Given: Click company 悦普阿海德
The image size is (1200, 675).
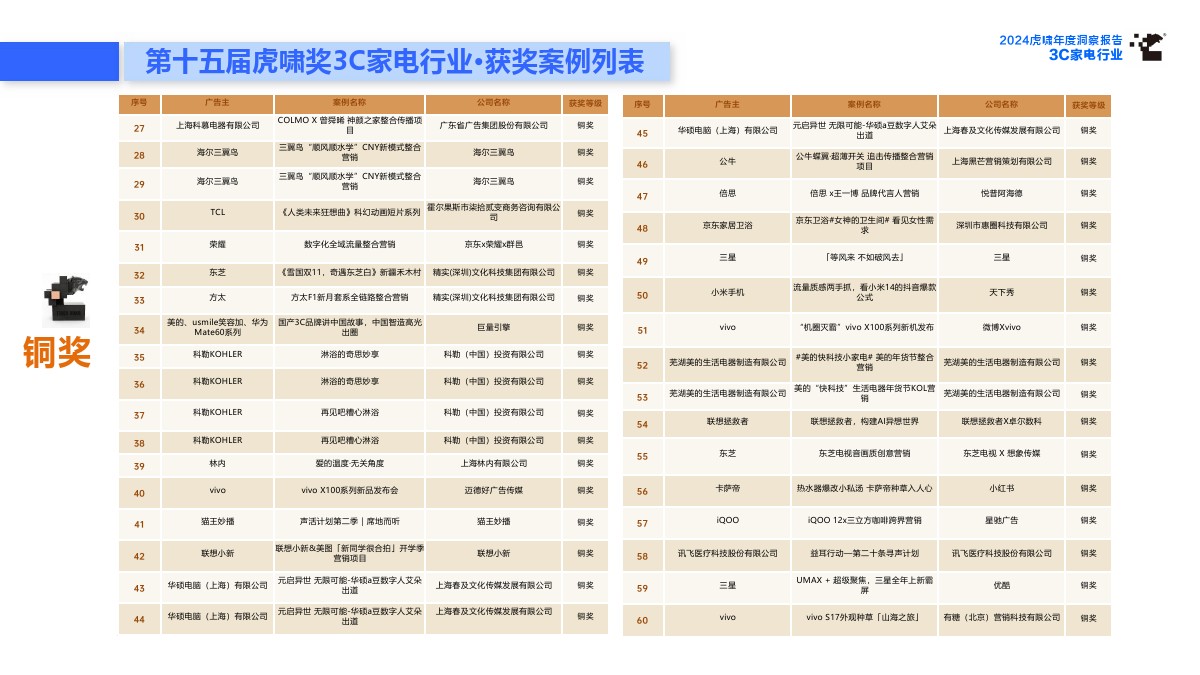Looking at the screenshot, I should 1002,193.
